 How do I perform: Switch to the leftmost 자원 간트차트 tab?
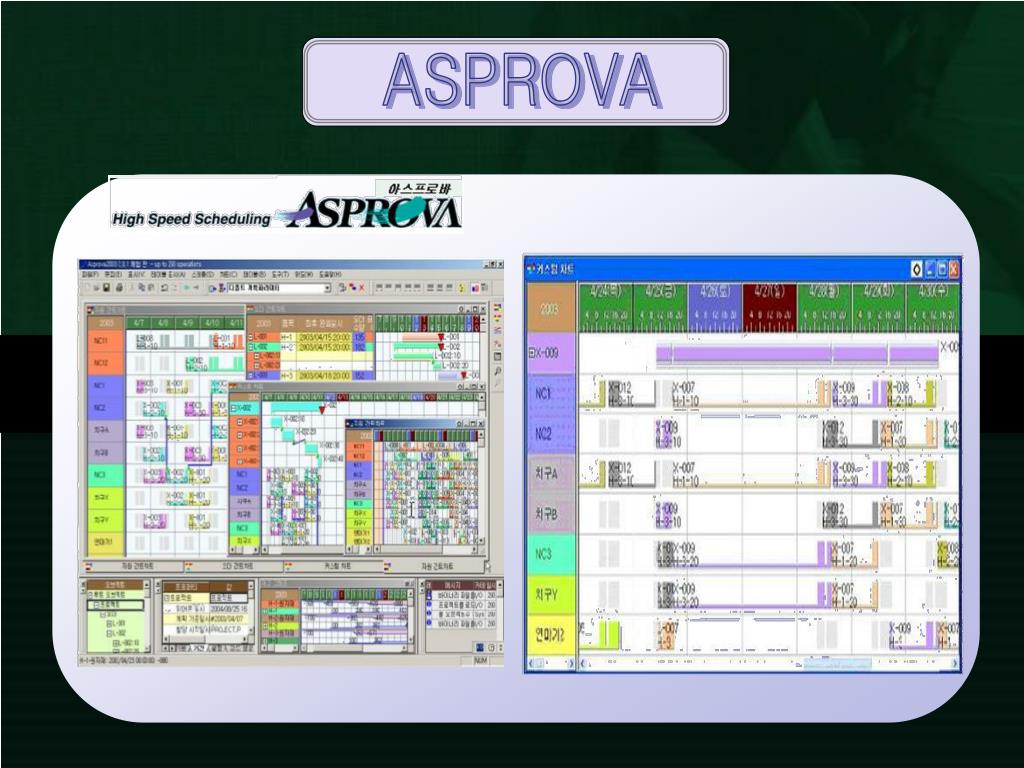click(x=136, y=566)
